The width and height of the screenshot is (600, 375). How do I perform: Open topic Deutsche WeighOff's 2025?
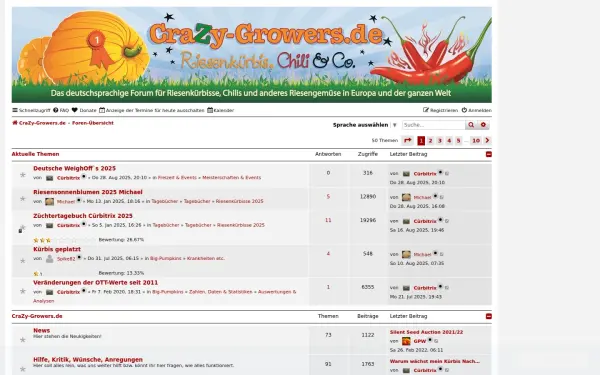[74, 168]
